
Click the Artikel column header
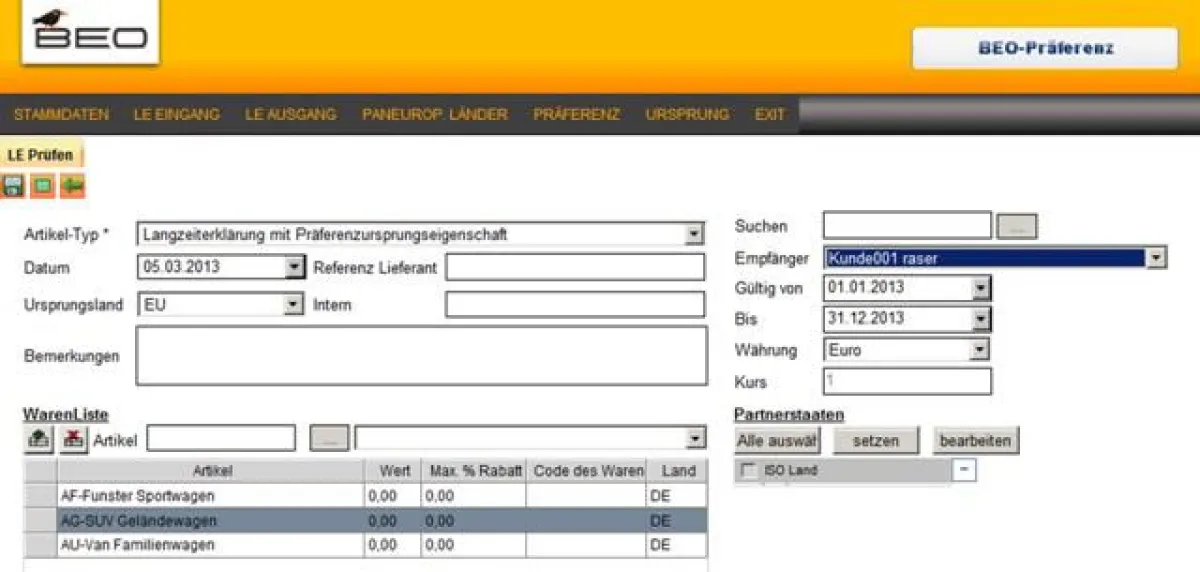pyautogui.click(x=211, y=471)
